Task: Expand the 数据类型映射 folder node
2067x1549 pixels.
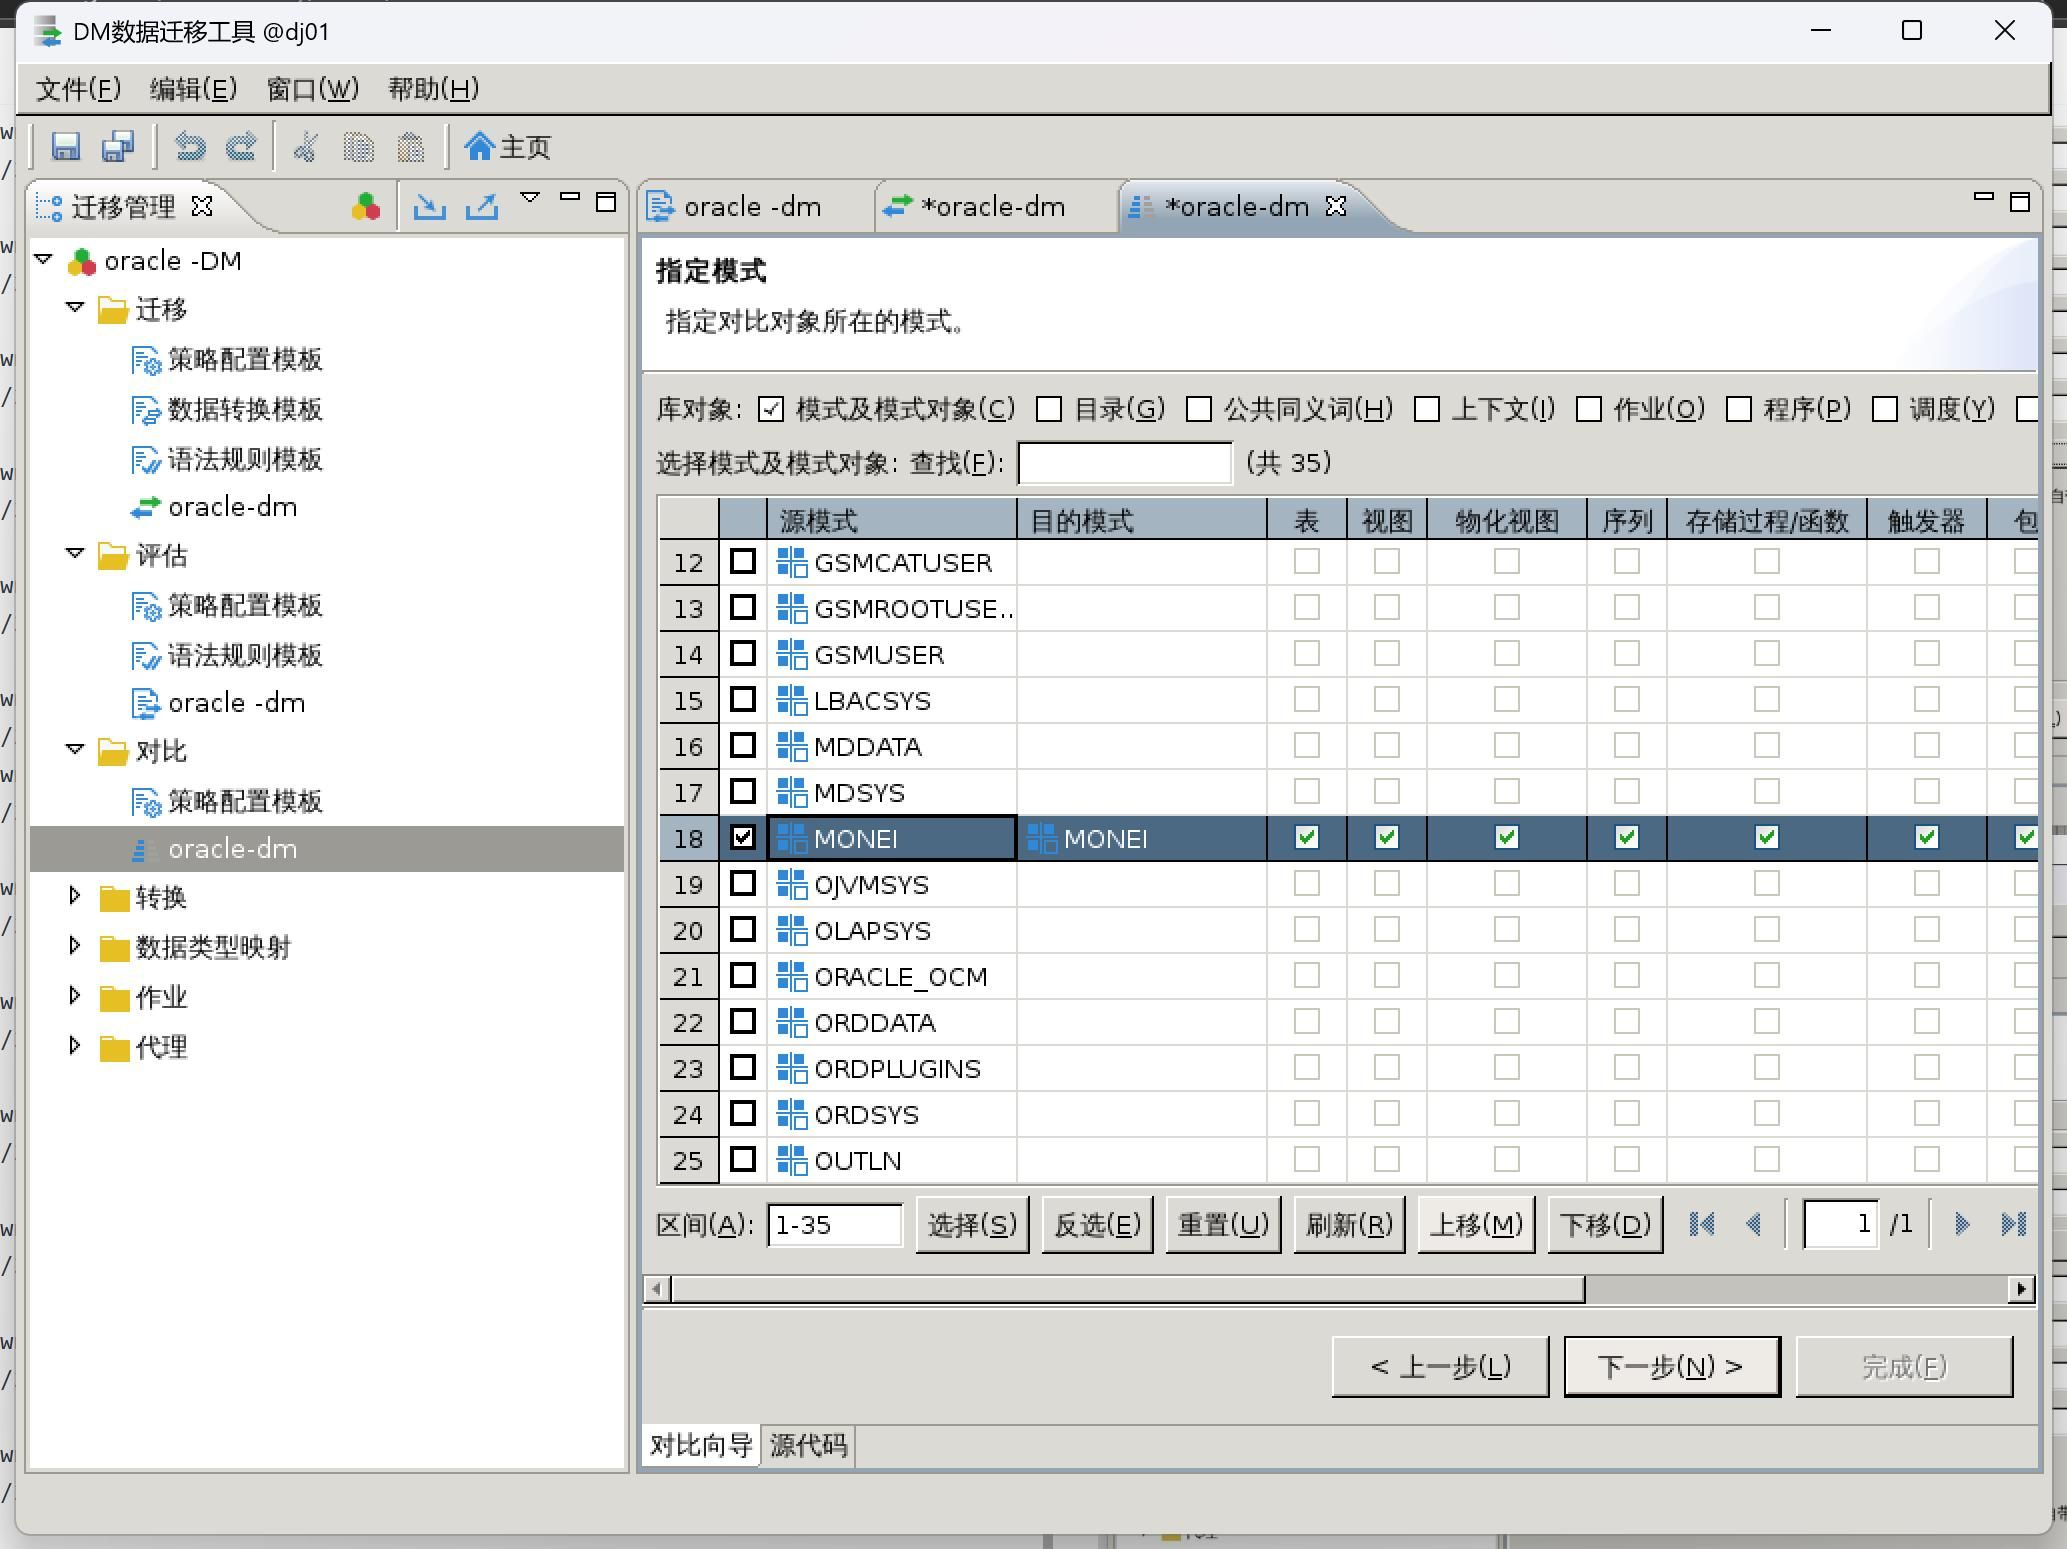Action: click(x=75, y=945)
